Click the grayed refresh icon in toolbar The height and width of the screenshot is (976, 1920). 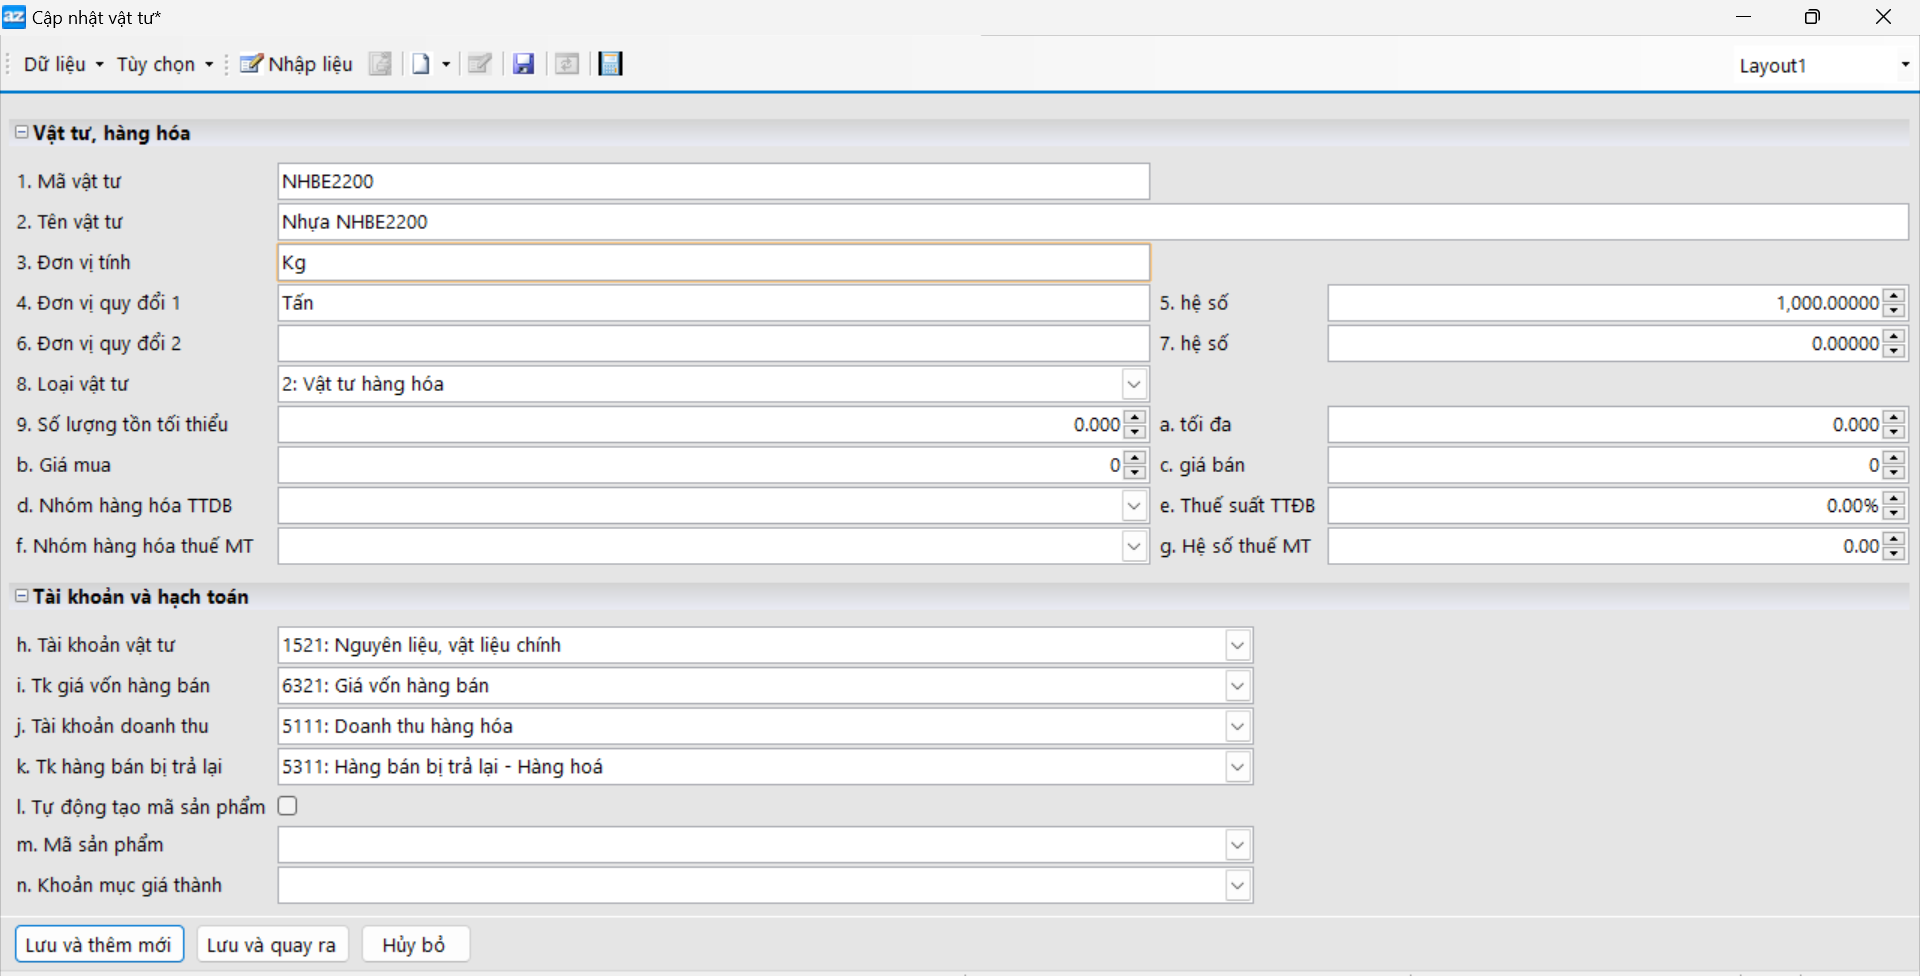coord(567,64)
